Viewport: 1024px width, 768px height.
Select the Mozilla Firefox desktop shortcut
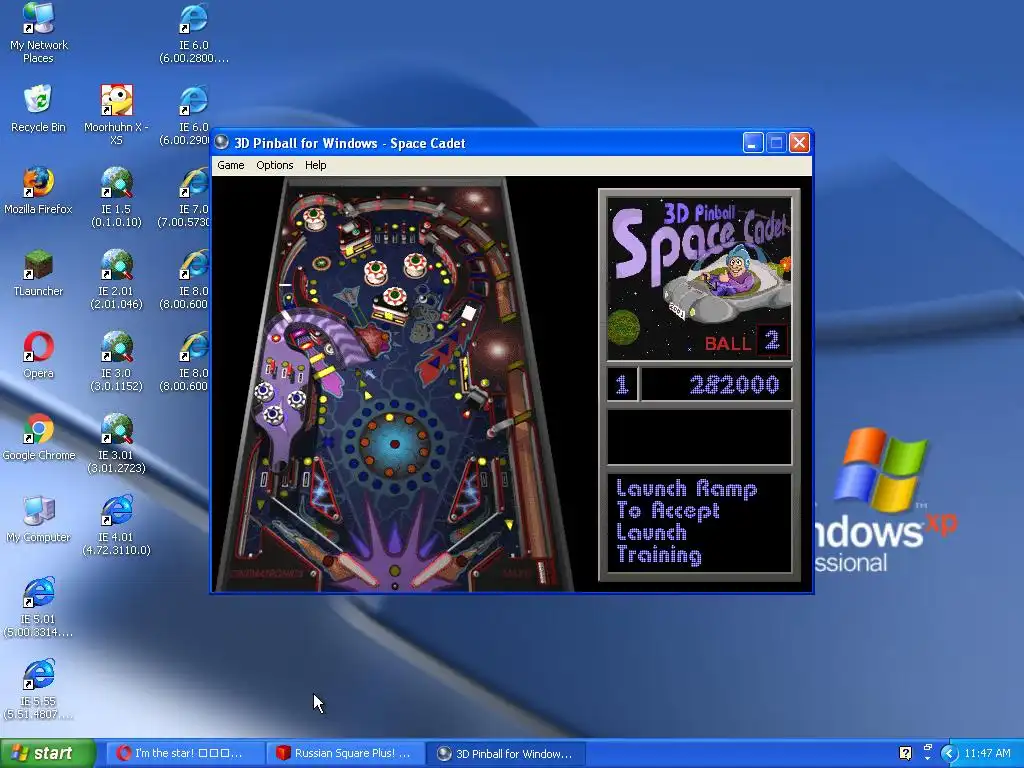coord(39,191)
